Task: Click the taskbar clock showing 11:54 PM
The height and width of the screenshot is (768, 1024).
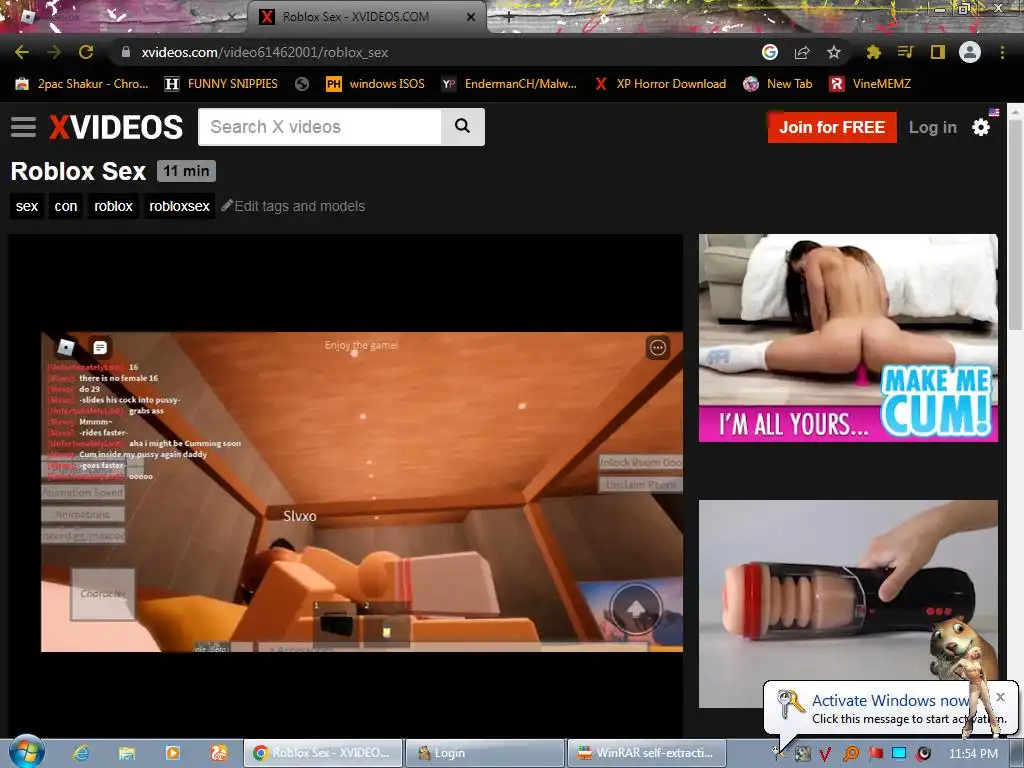Action: (973, 754)
